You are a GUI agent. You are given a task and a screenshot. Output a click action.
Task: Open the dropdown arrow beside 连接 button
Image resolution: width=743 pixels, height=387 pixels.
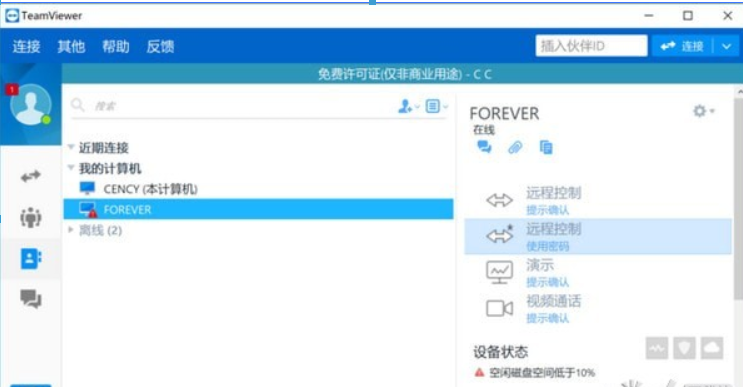(x=726, y=46)
